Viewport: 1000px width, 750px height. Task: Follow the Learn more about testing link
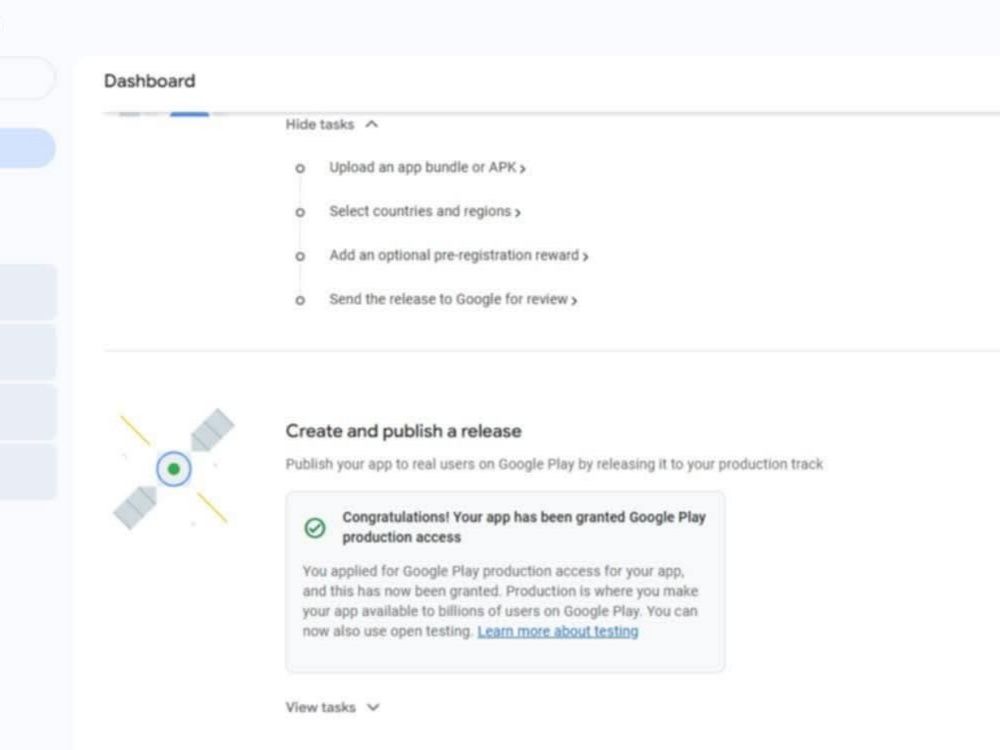point(557,631)
